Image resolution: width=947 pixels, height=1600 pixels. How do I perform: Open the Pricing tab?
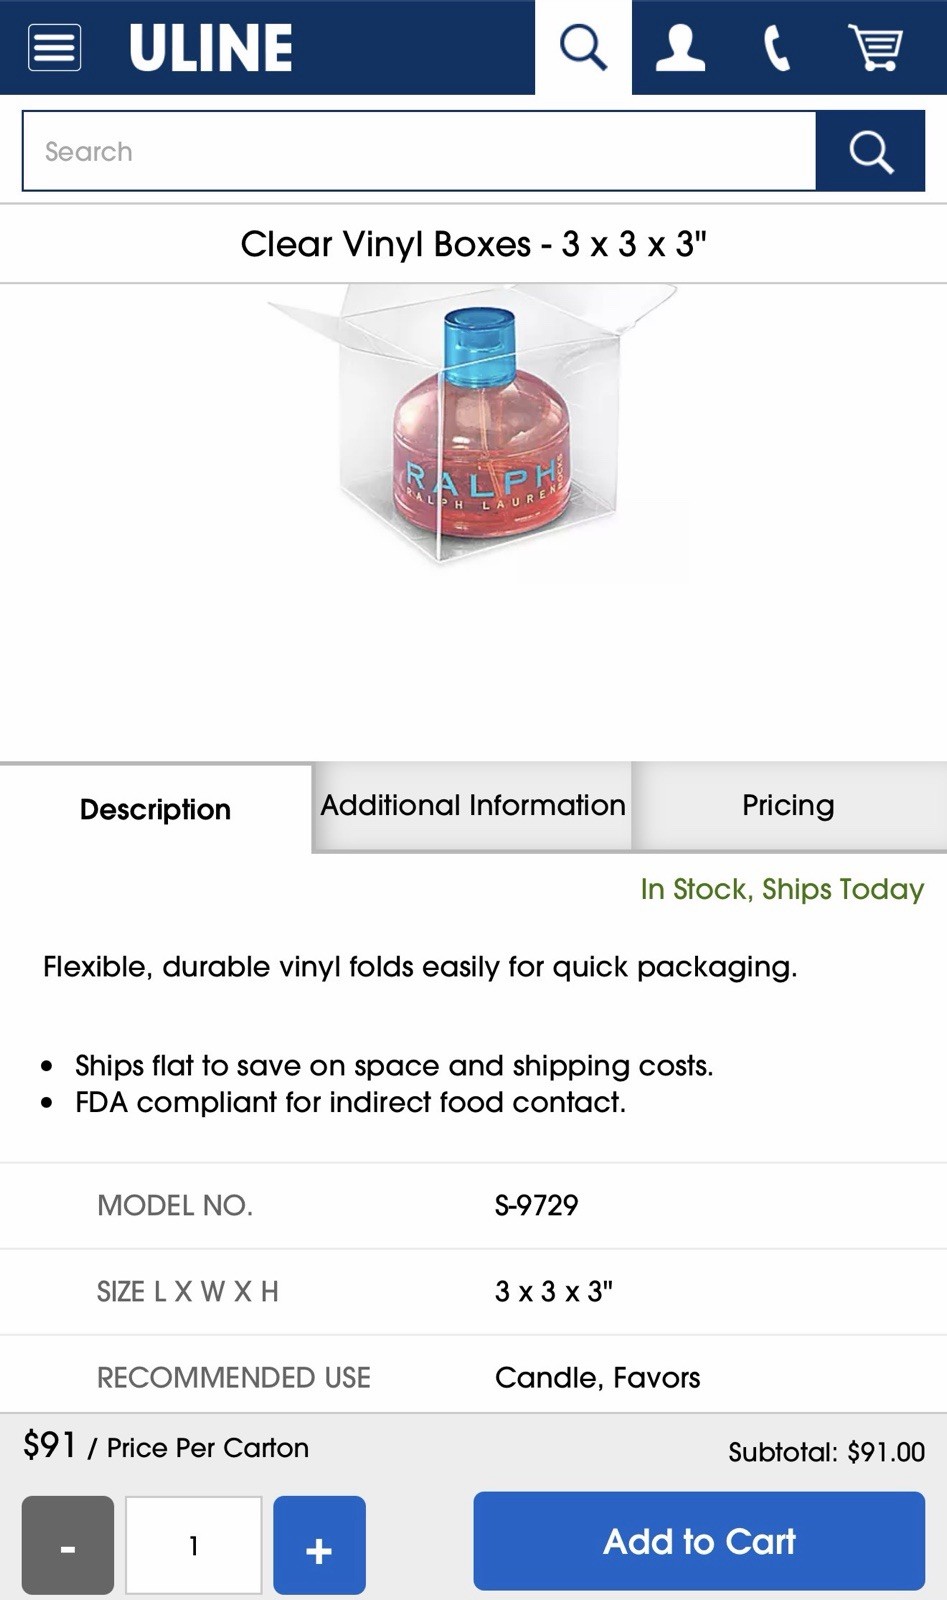point(788,806)
